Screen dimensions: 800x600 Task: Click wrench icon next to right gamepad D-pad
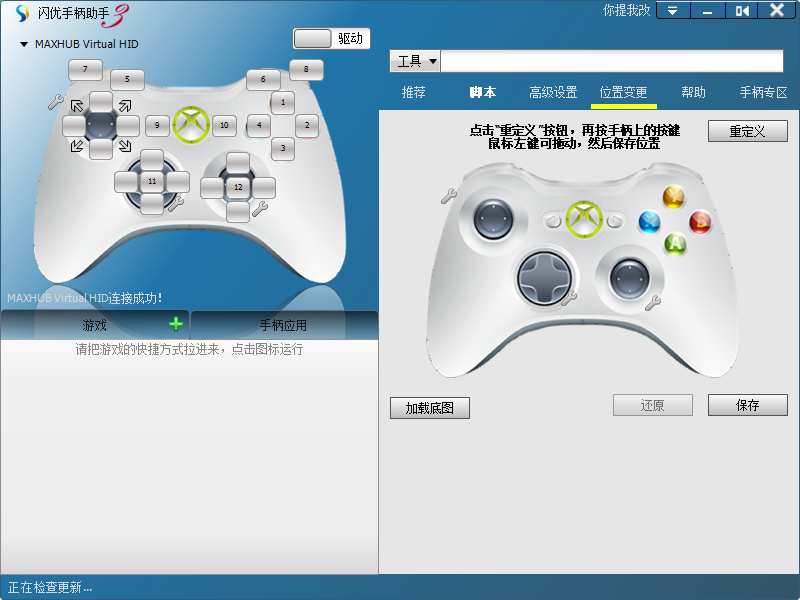tap(568, 298)
